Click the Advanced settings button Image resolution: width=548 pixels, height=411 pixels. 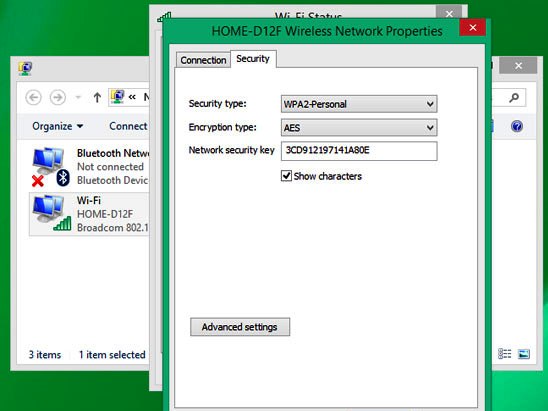coord(240,327)
